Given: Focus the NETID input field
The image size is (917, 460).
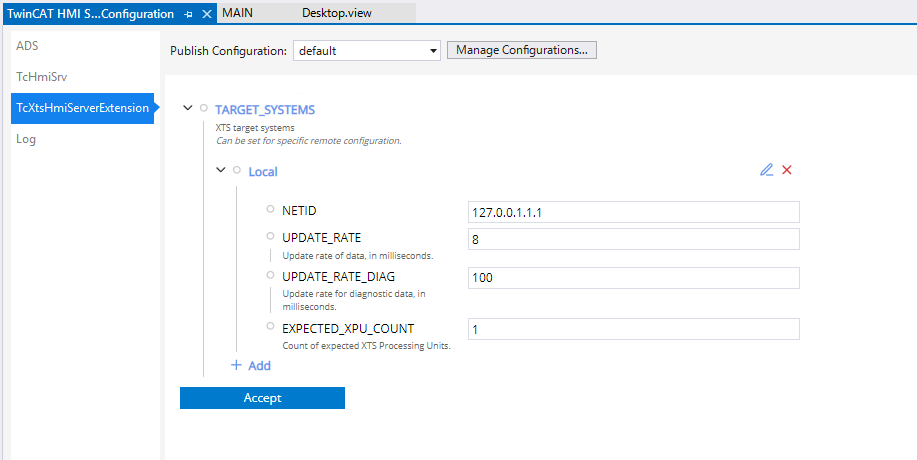Looking at the screenshot, I should pos(633,212).
